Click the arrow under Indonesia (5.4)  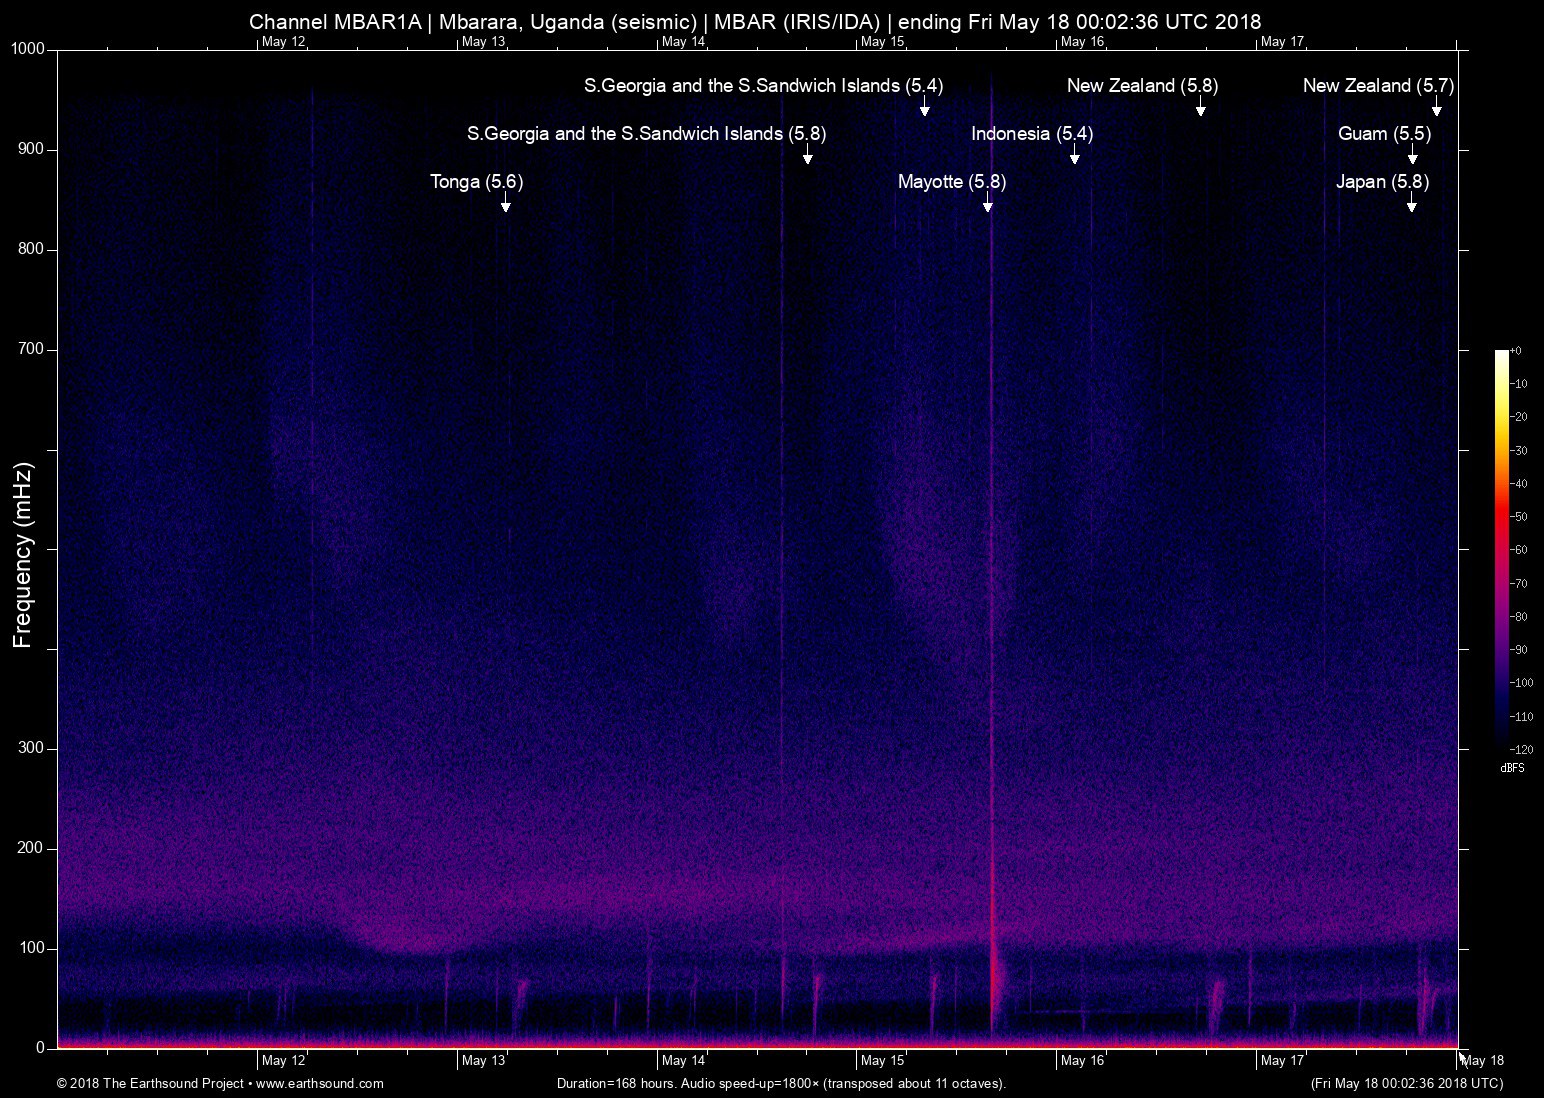point(1075,155)
